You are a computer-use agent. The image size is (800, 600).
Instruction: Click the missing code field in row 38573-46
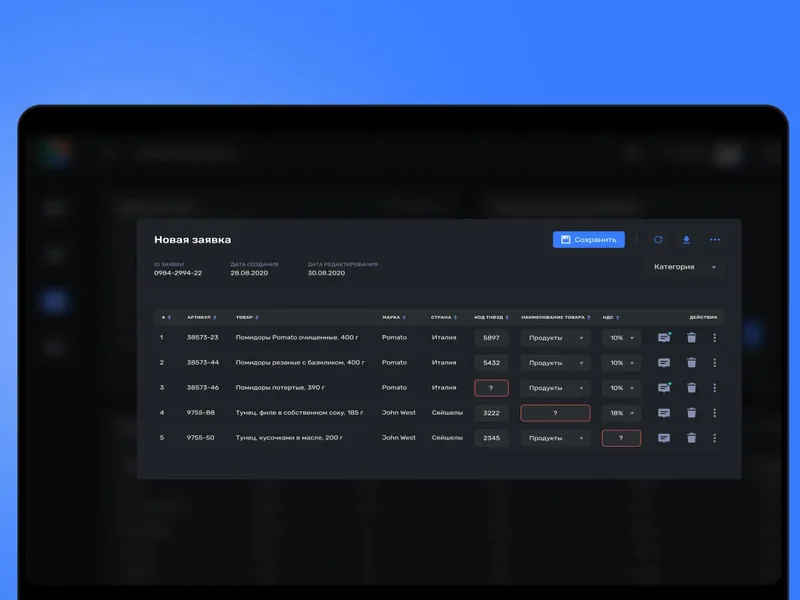pos(491,388)
